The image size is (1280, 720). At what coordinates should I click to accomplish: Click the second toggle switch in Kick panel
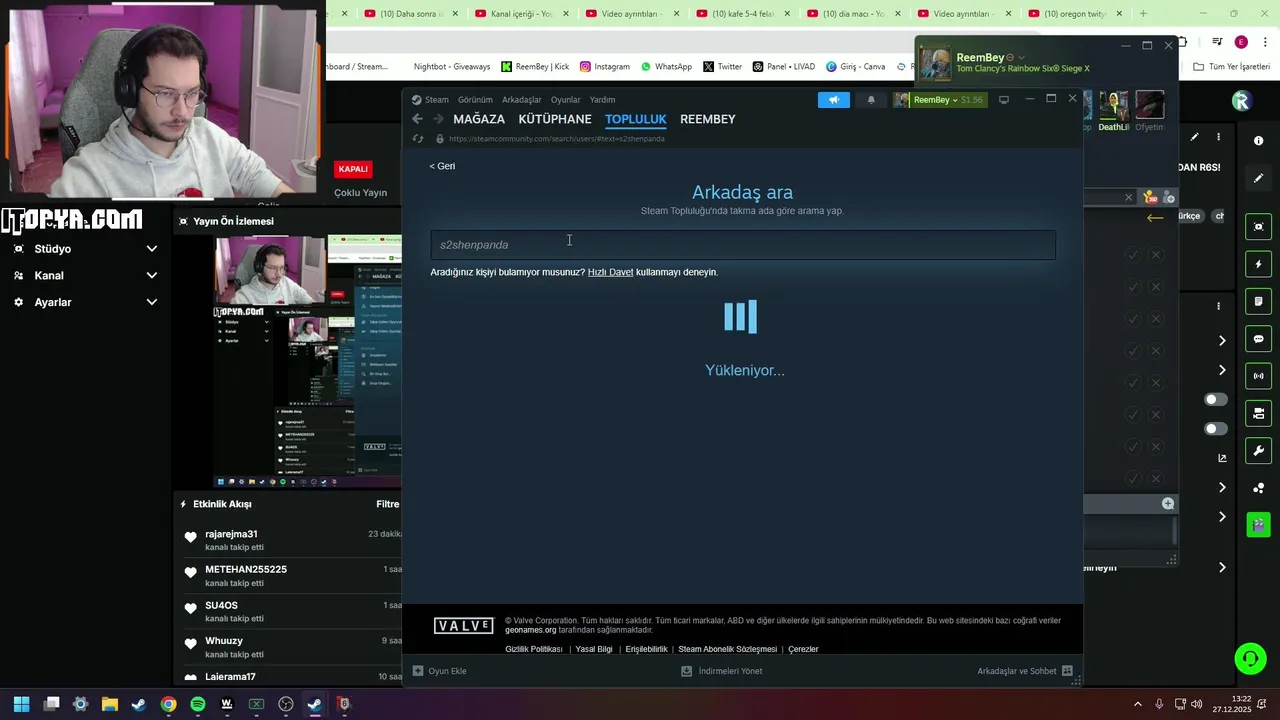(1215, 429)
